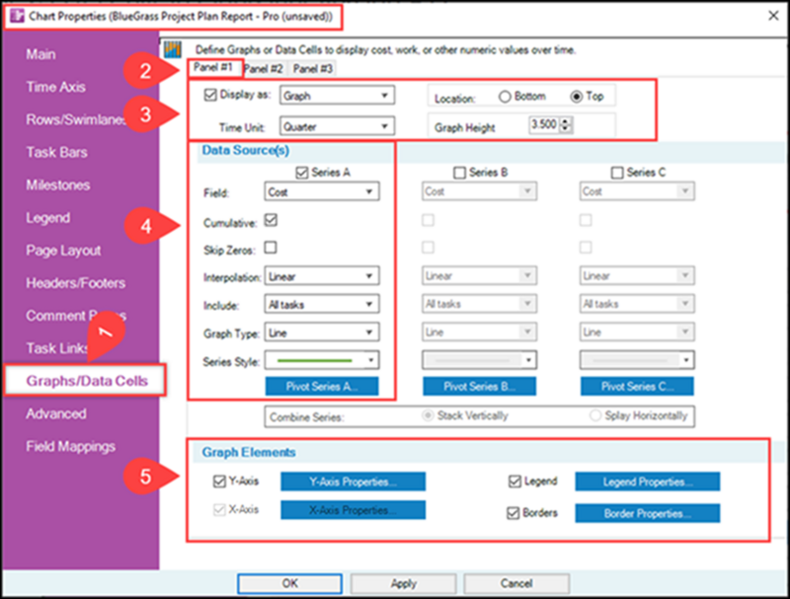
Task: Click the Graph Height value field
Action: [x=544, y=124]
